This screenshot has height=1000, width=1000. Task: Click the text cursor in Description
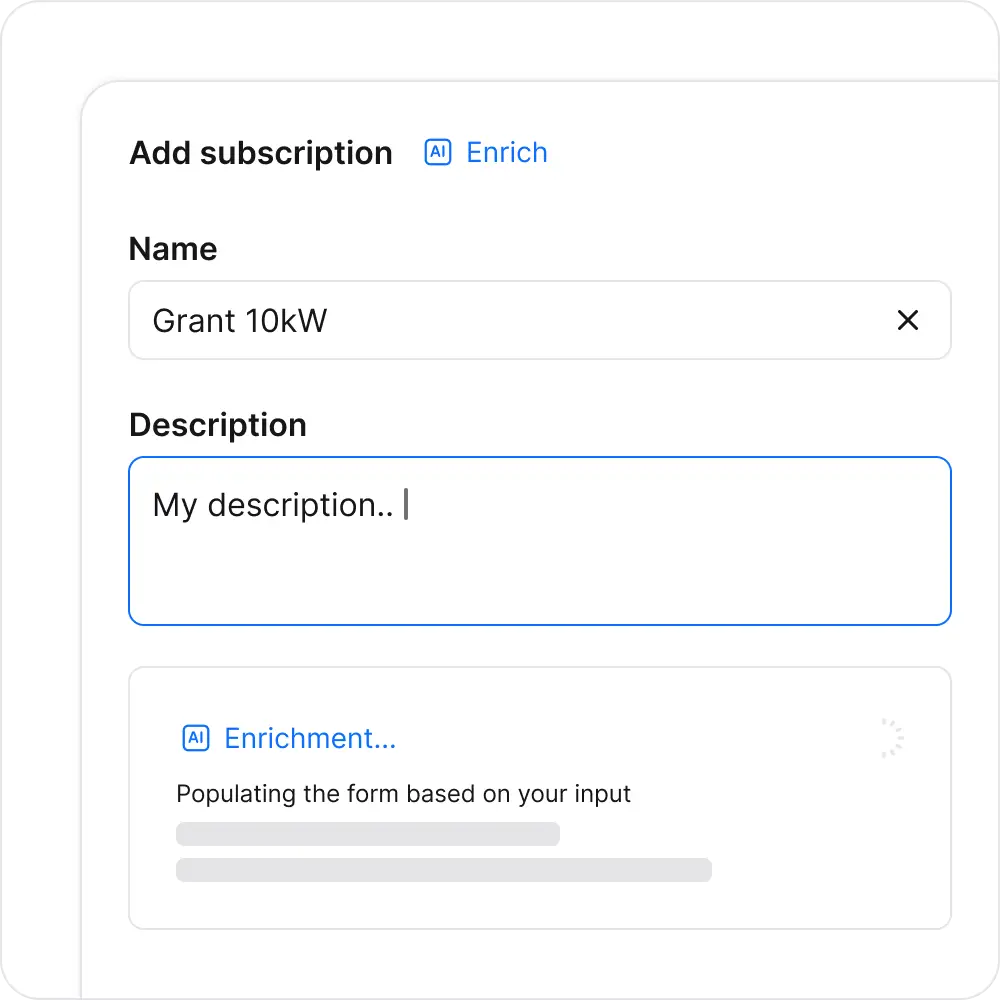405,505
